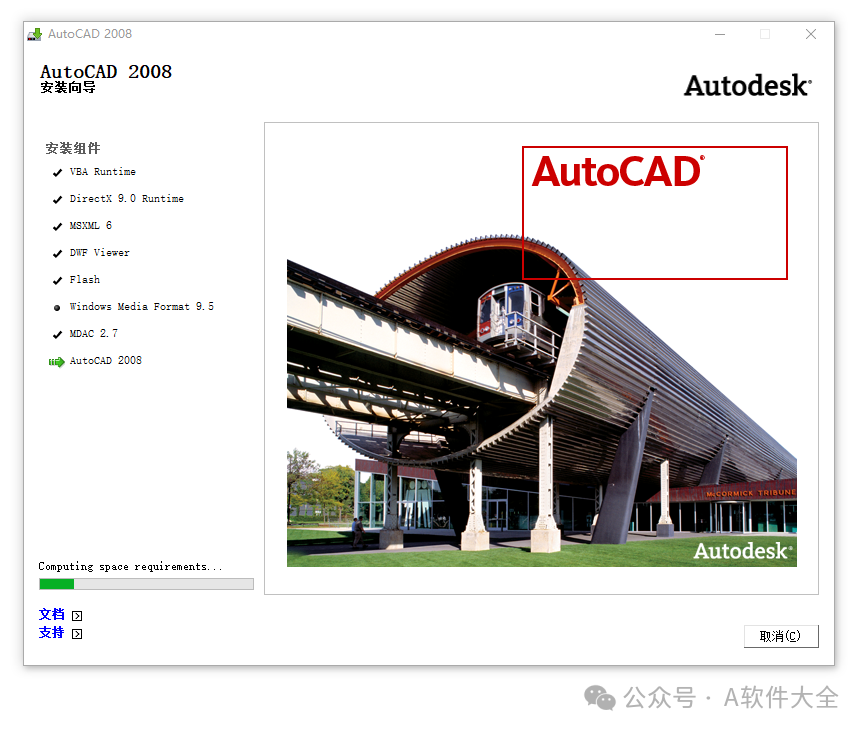Select the DWF Viewer component text
866x732 pixels.
(x=99, y=252)
